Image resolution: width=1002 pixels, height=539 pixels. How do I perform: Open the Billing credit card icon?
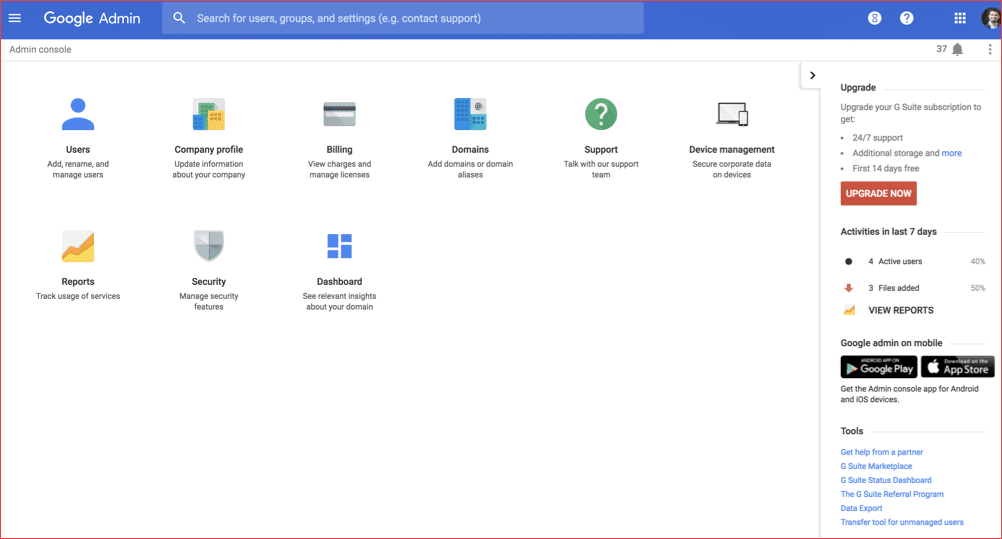click(x=339, y=114)
